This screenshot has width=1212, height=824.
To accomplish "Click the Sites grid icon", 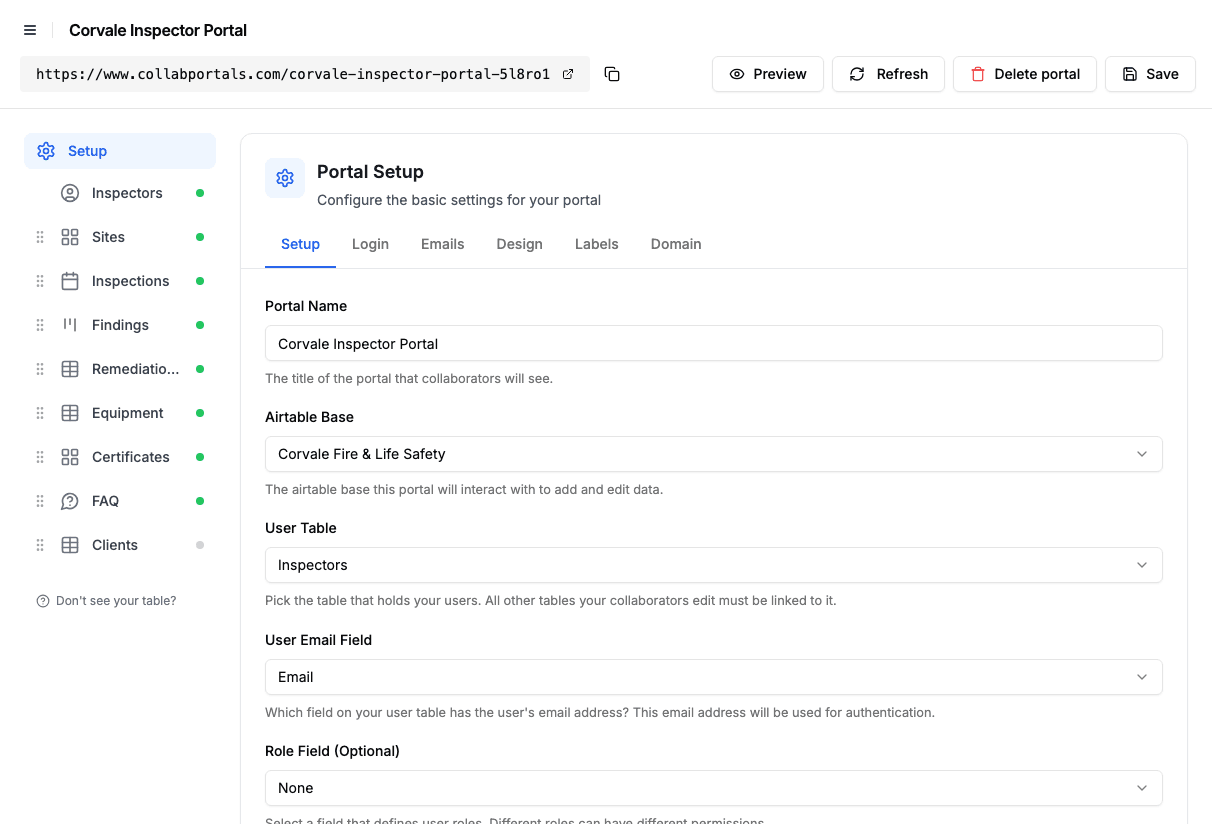I will (70, 237).
